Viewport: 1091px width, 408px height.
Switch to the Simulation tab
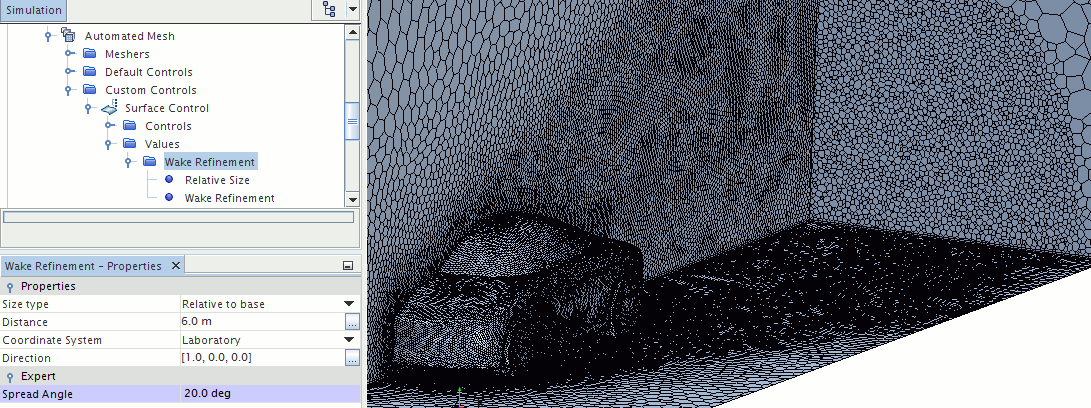[x=33, y=10]
